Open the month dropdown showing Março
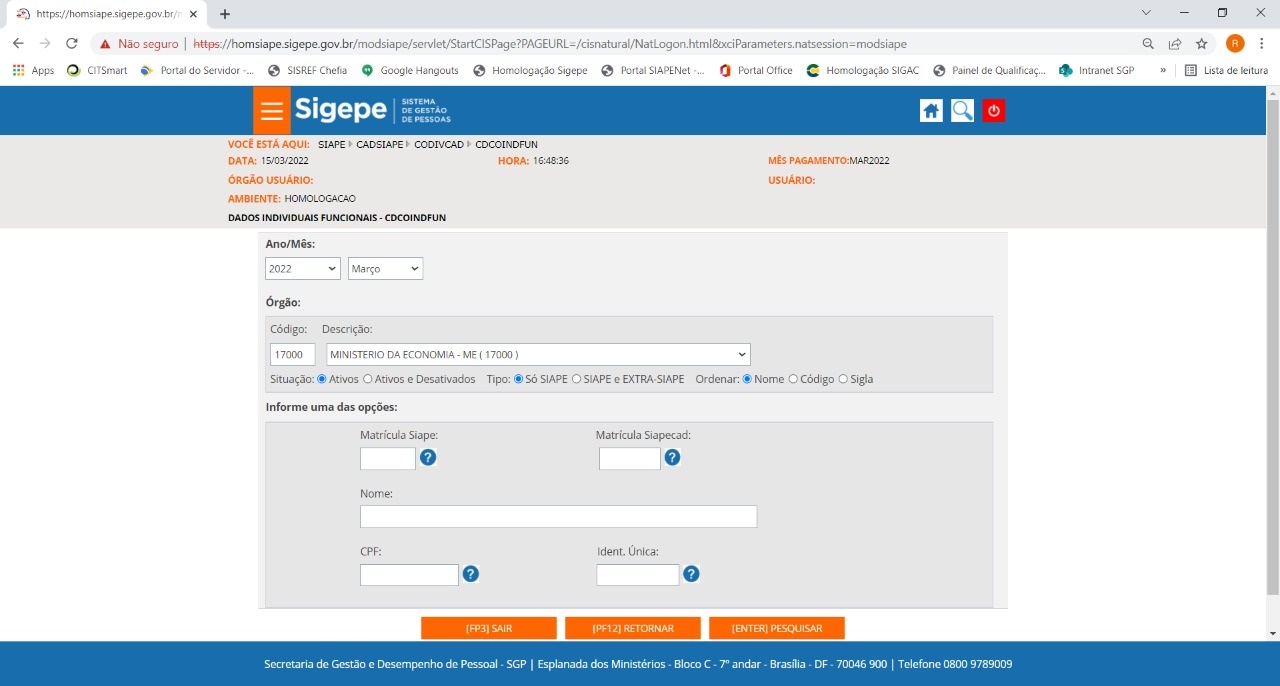The width and height of the screenshot is (1280, 686). click(385, 269)
